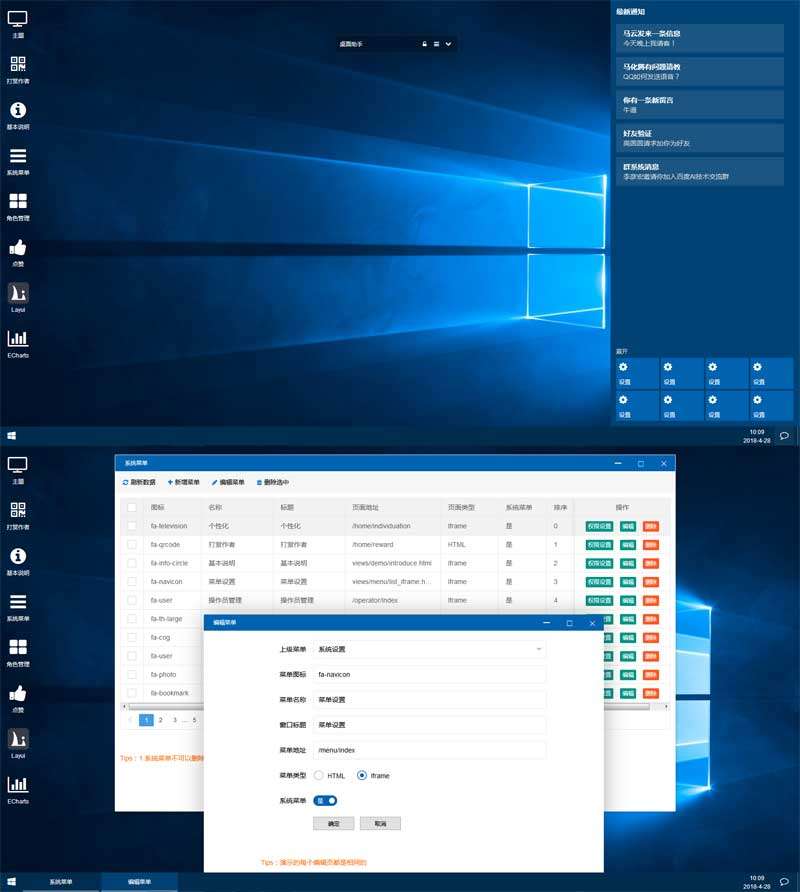Open 基本说明 via the info sidebar icon

17,112
